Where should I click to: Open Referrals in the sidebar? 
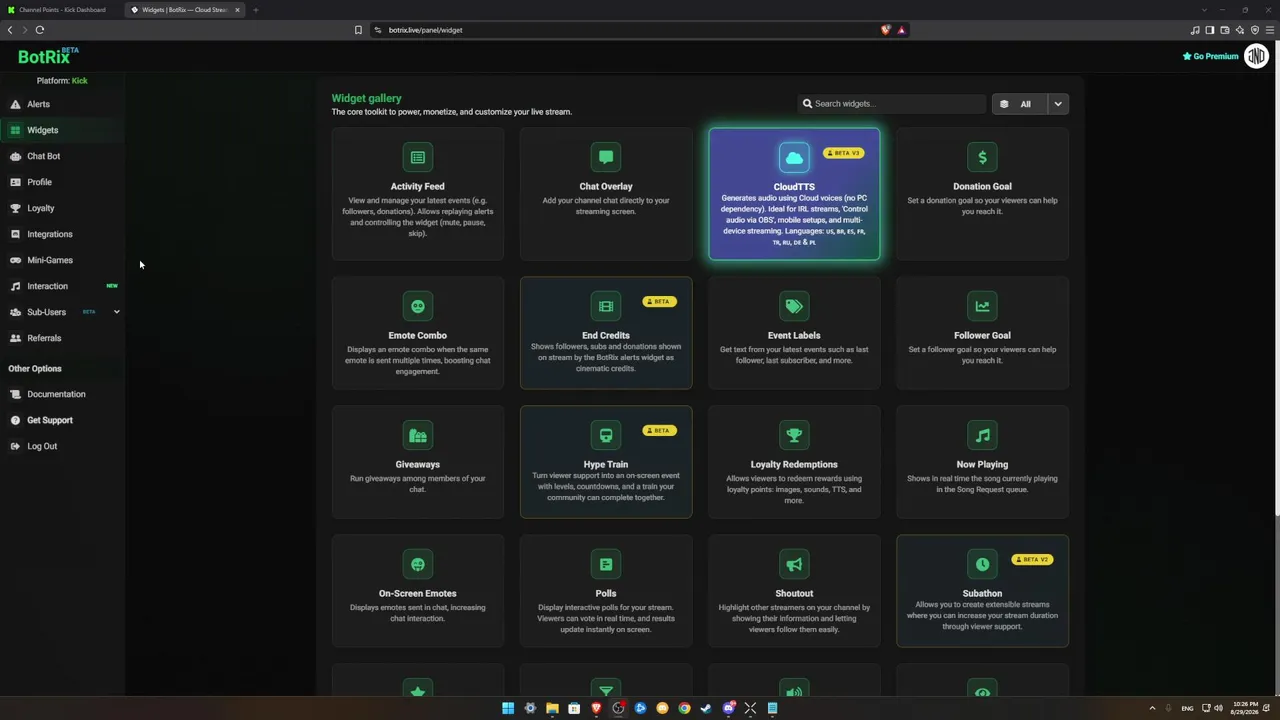[x=44, y=338]
